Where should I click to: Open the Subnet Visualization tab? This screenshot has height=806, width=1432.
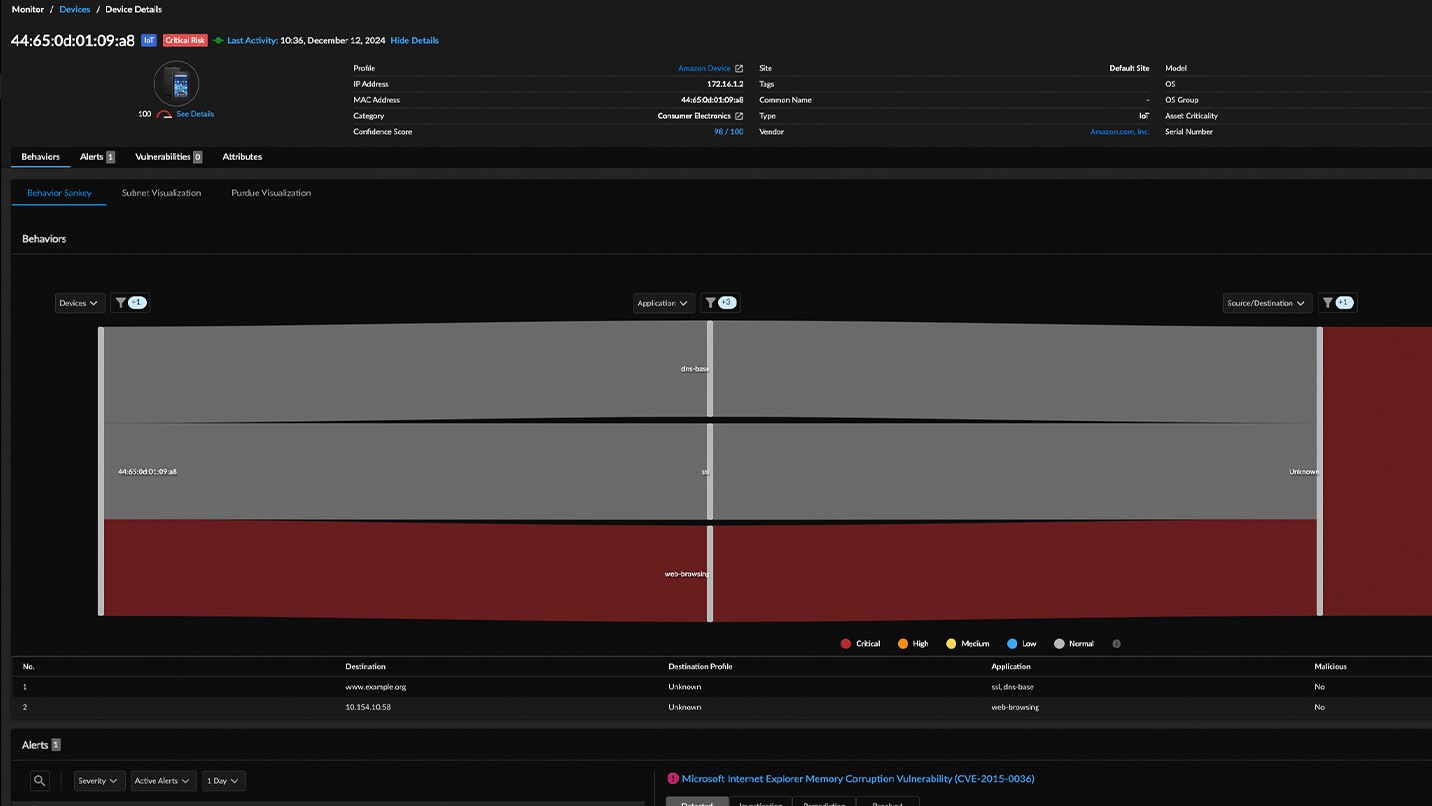161,193
